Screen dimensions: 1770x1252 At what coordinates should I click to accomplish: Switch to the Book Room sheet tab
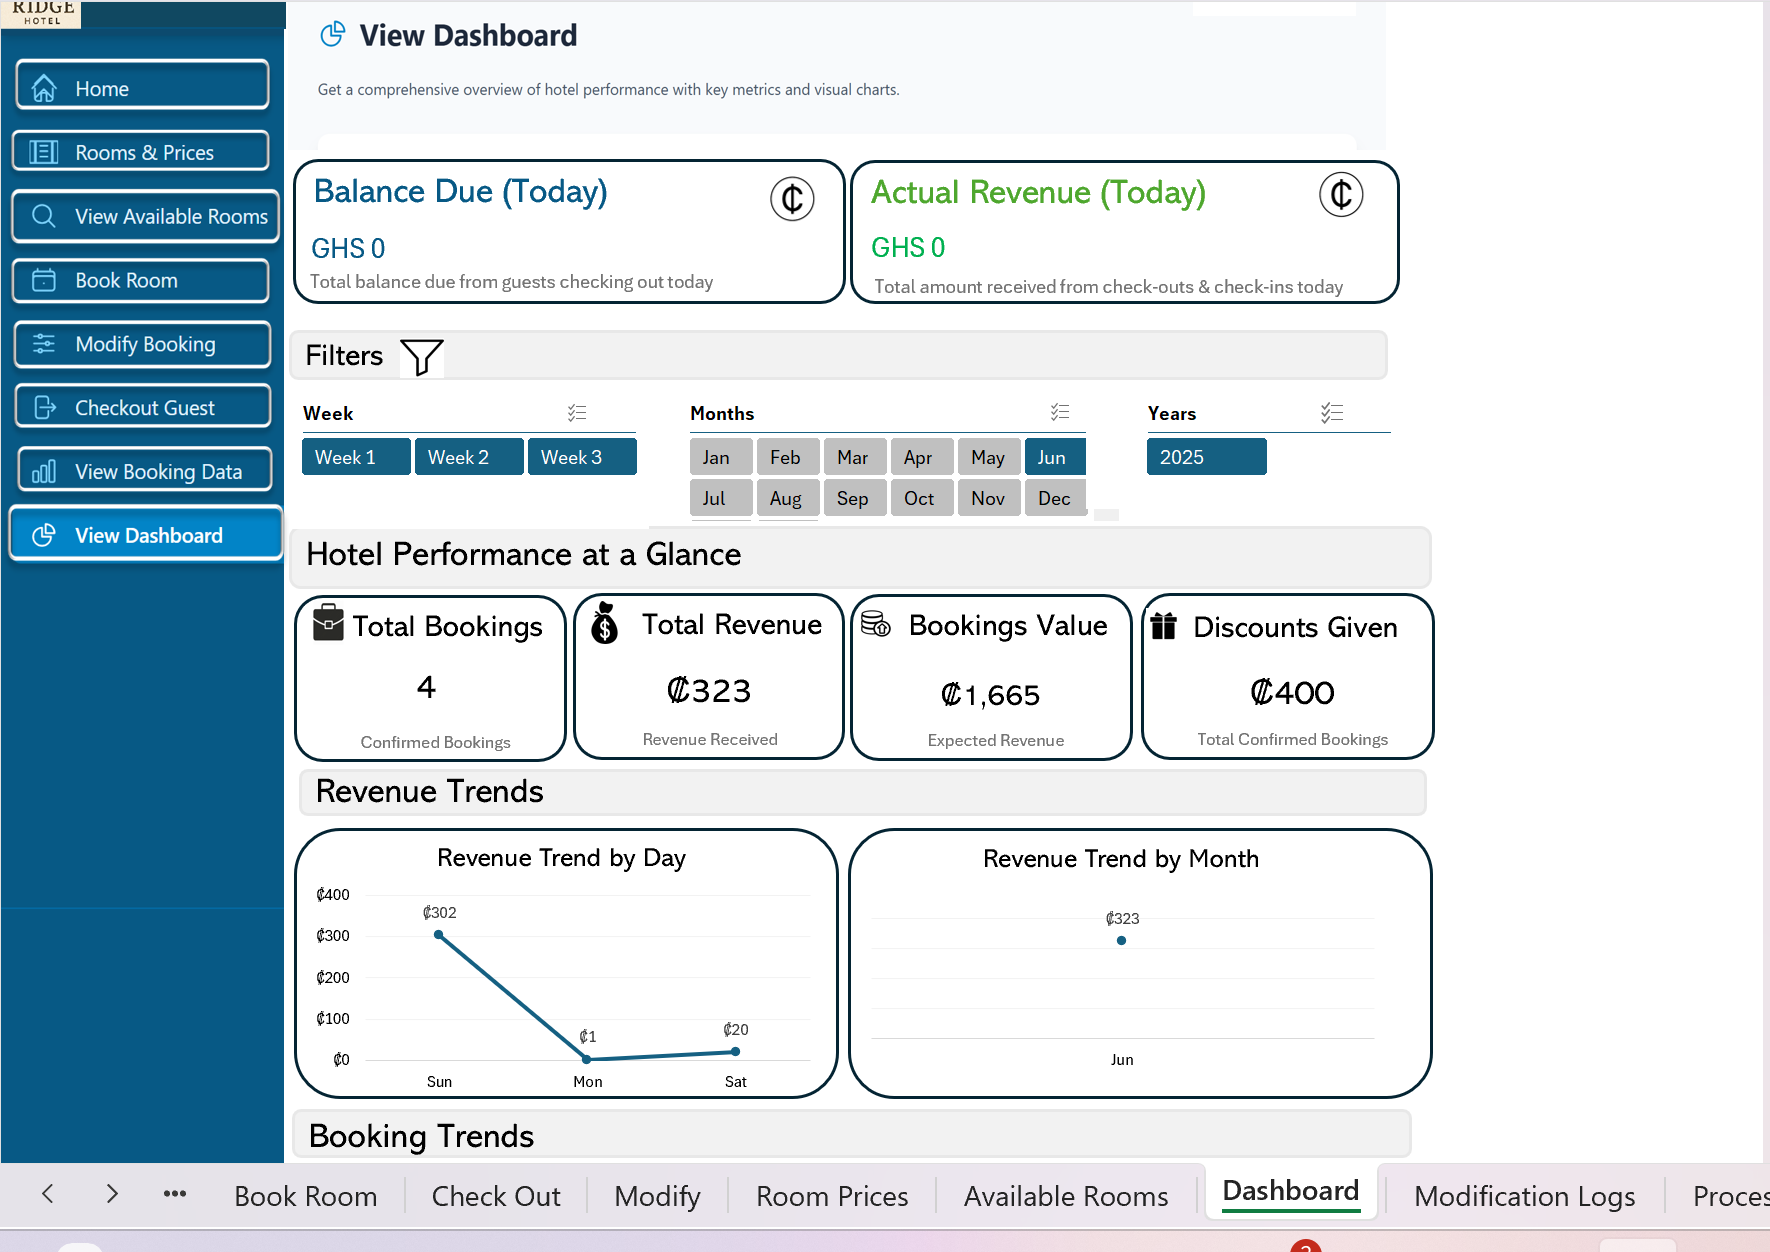[x=305, y=1196]
